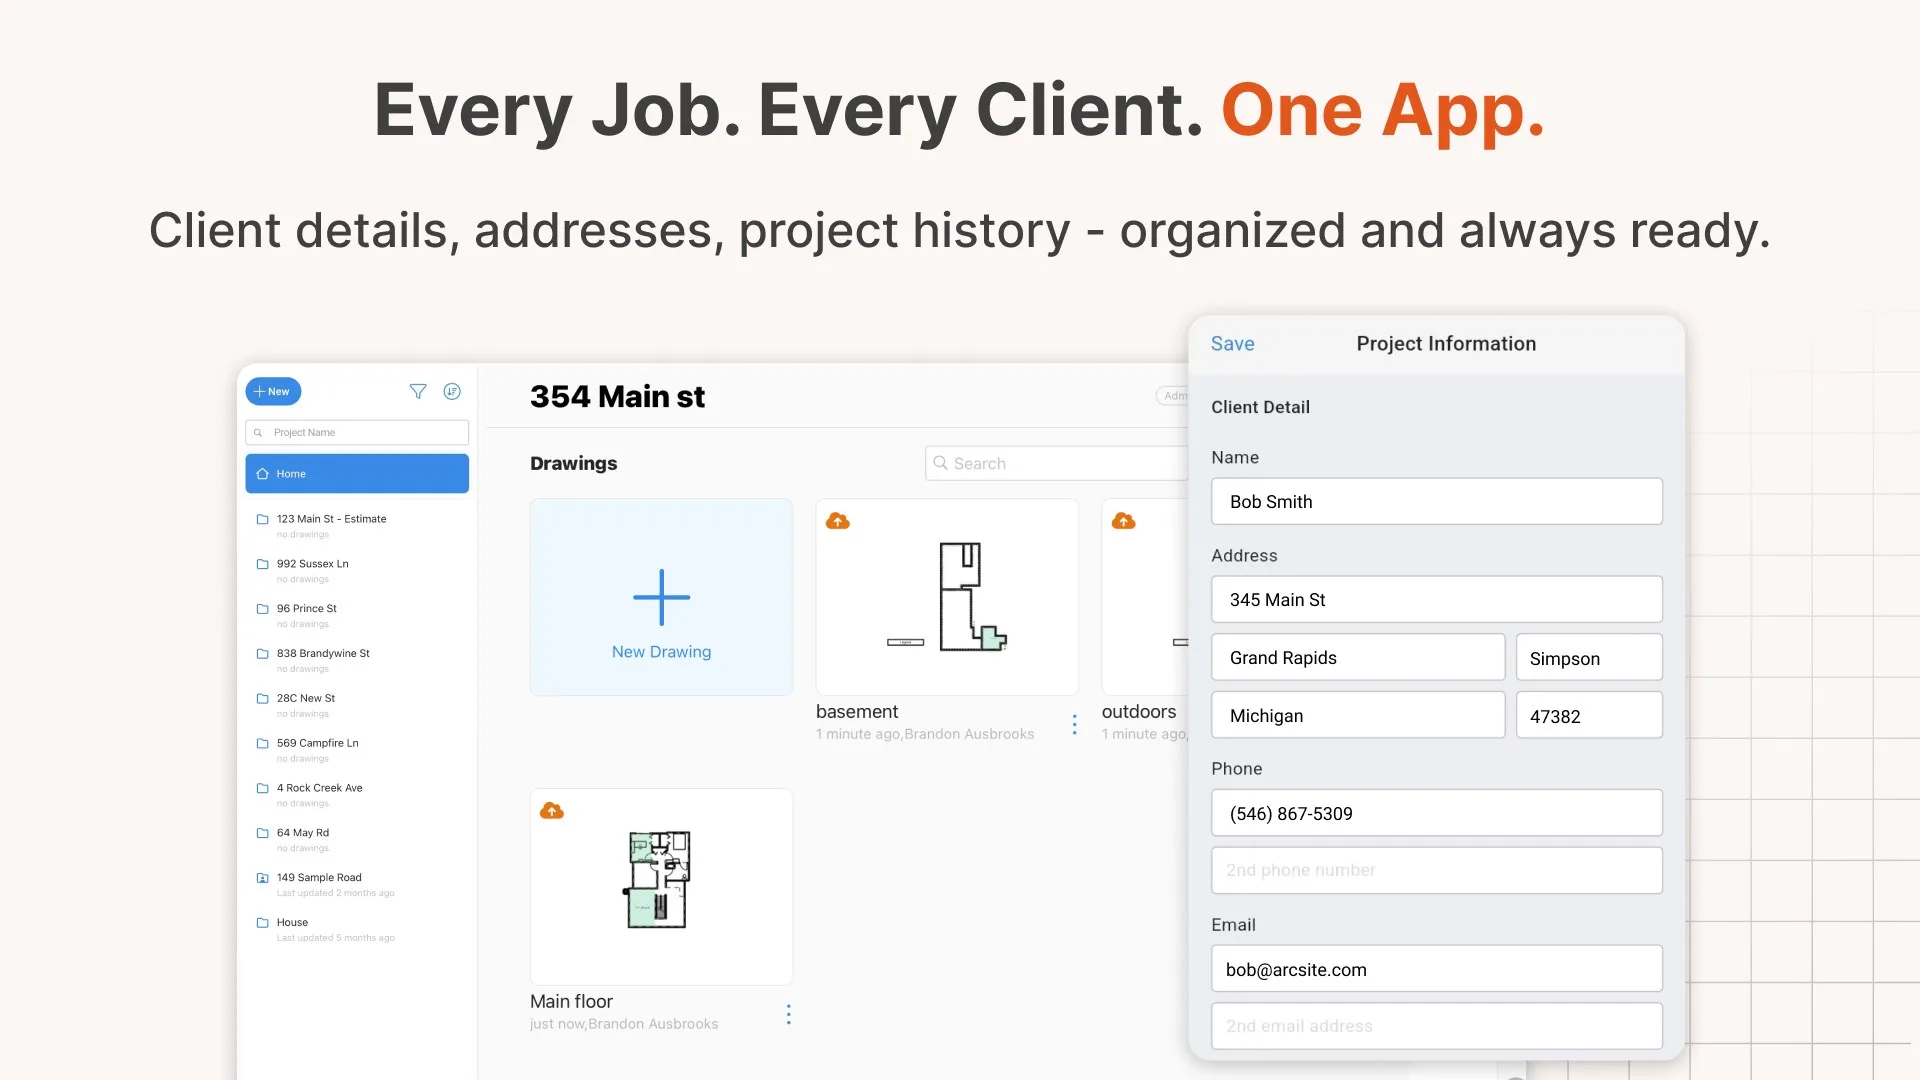Focus the 2nd email address field
This screenshot has height=1080, width=1920.
point(1437,1026)
